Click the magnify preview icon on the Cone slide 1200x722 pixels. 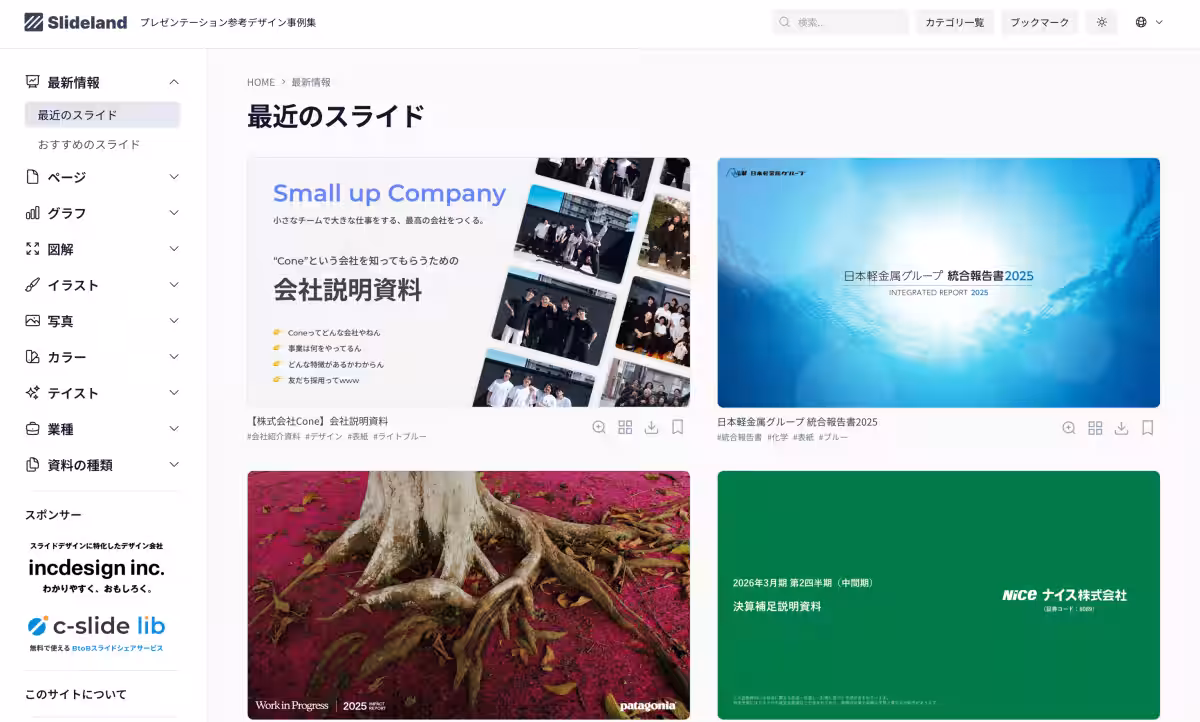pyautogui.click(x=599, y=427)
